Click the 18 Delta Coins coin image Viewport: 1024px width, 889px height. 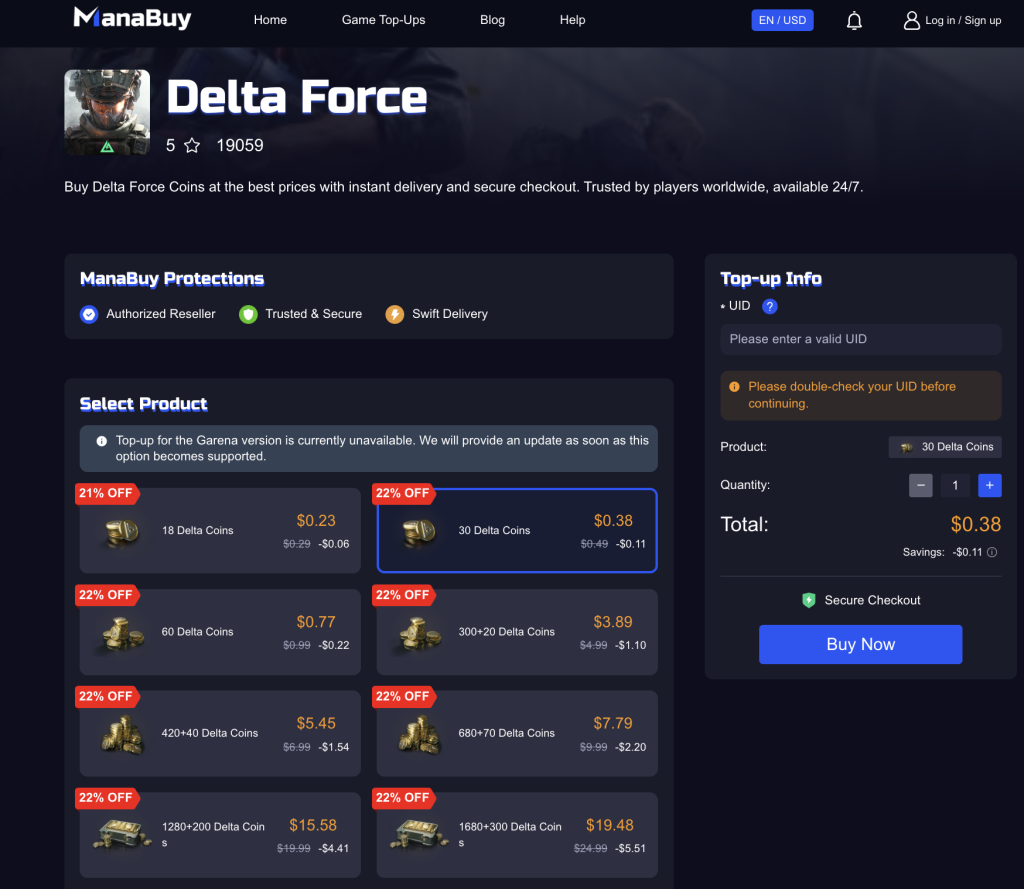(122, 532)
